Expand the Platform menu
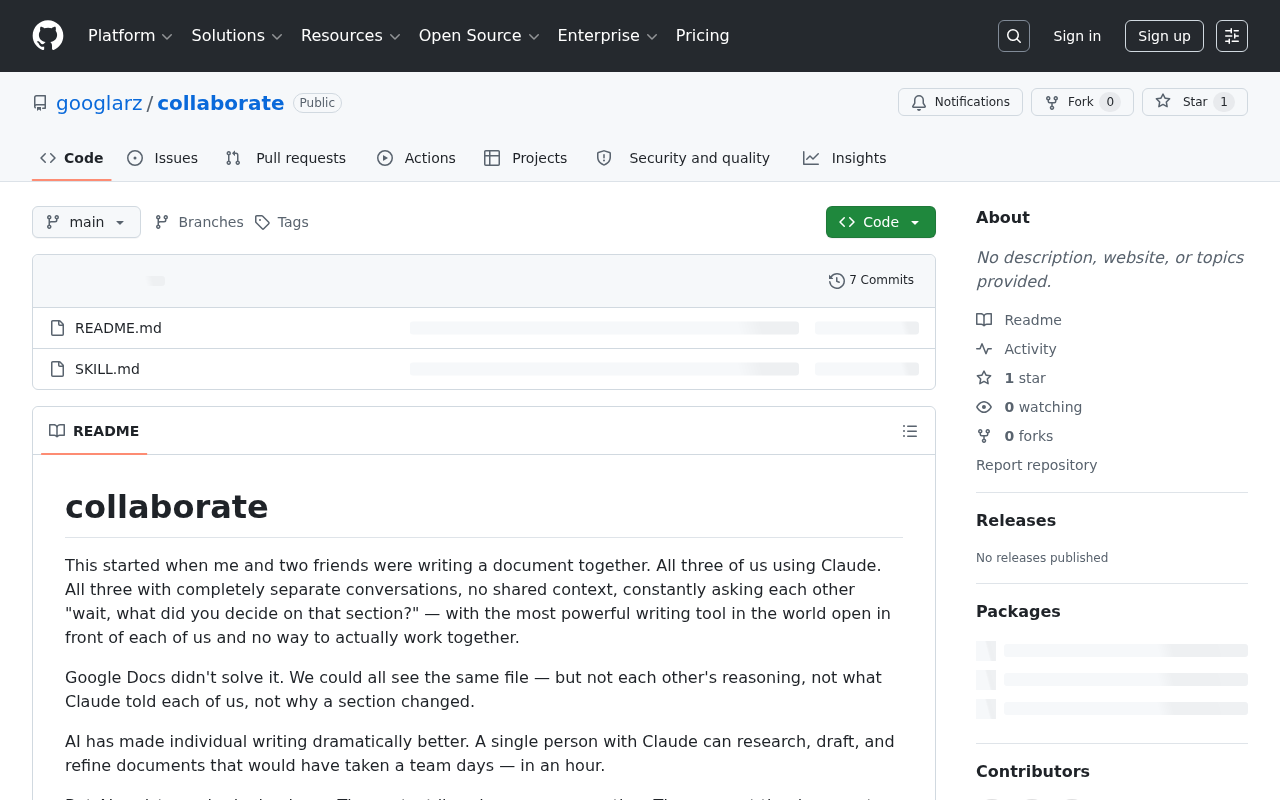Viewport: 1280px width, 800px height. [130, 36]
